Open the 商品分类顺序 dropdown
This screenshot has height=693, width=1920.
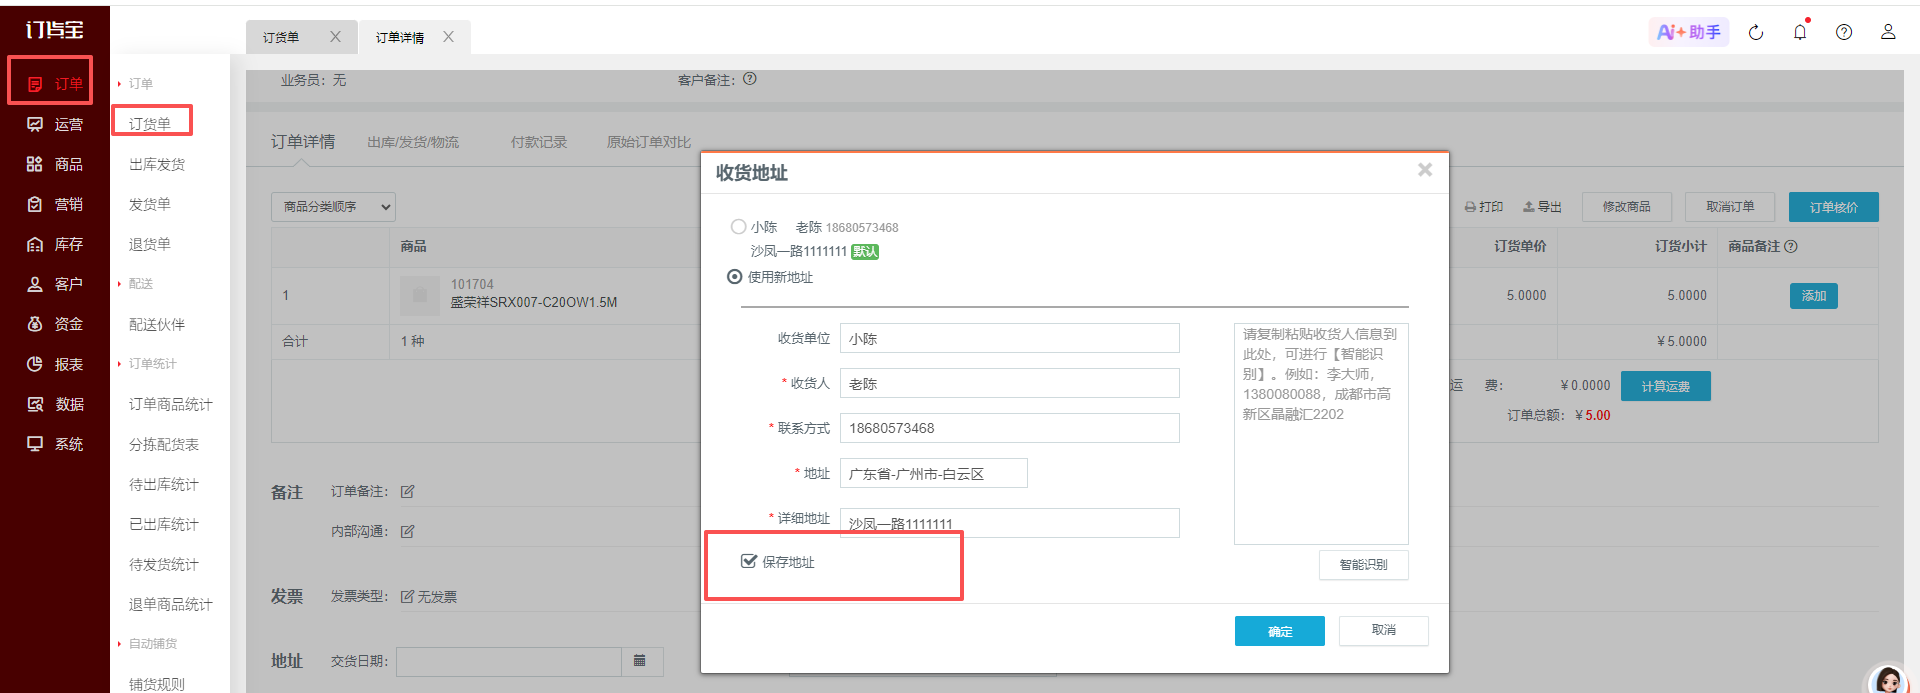click(333, 207)
